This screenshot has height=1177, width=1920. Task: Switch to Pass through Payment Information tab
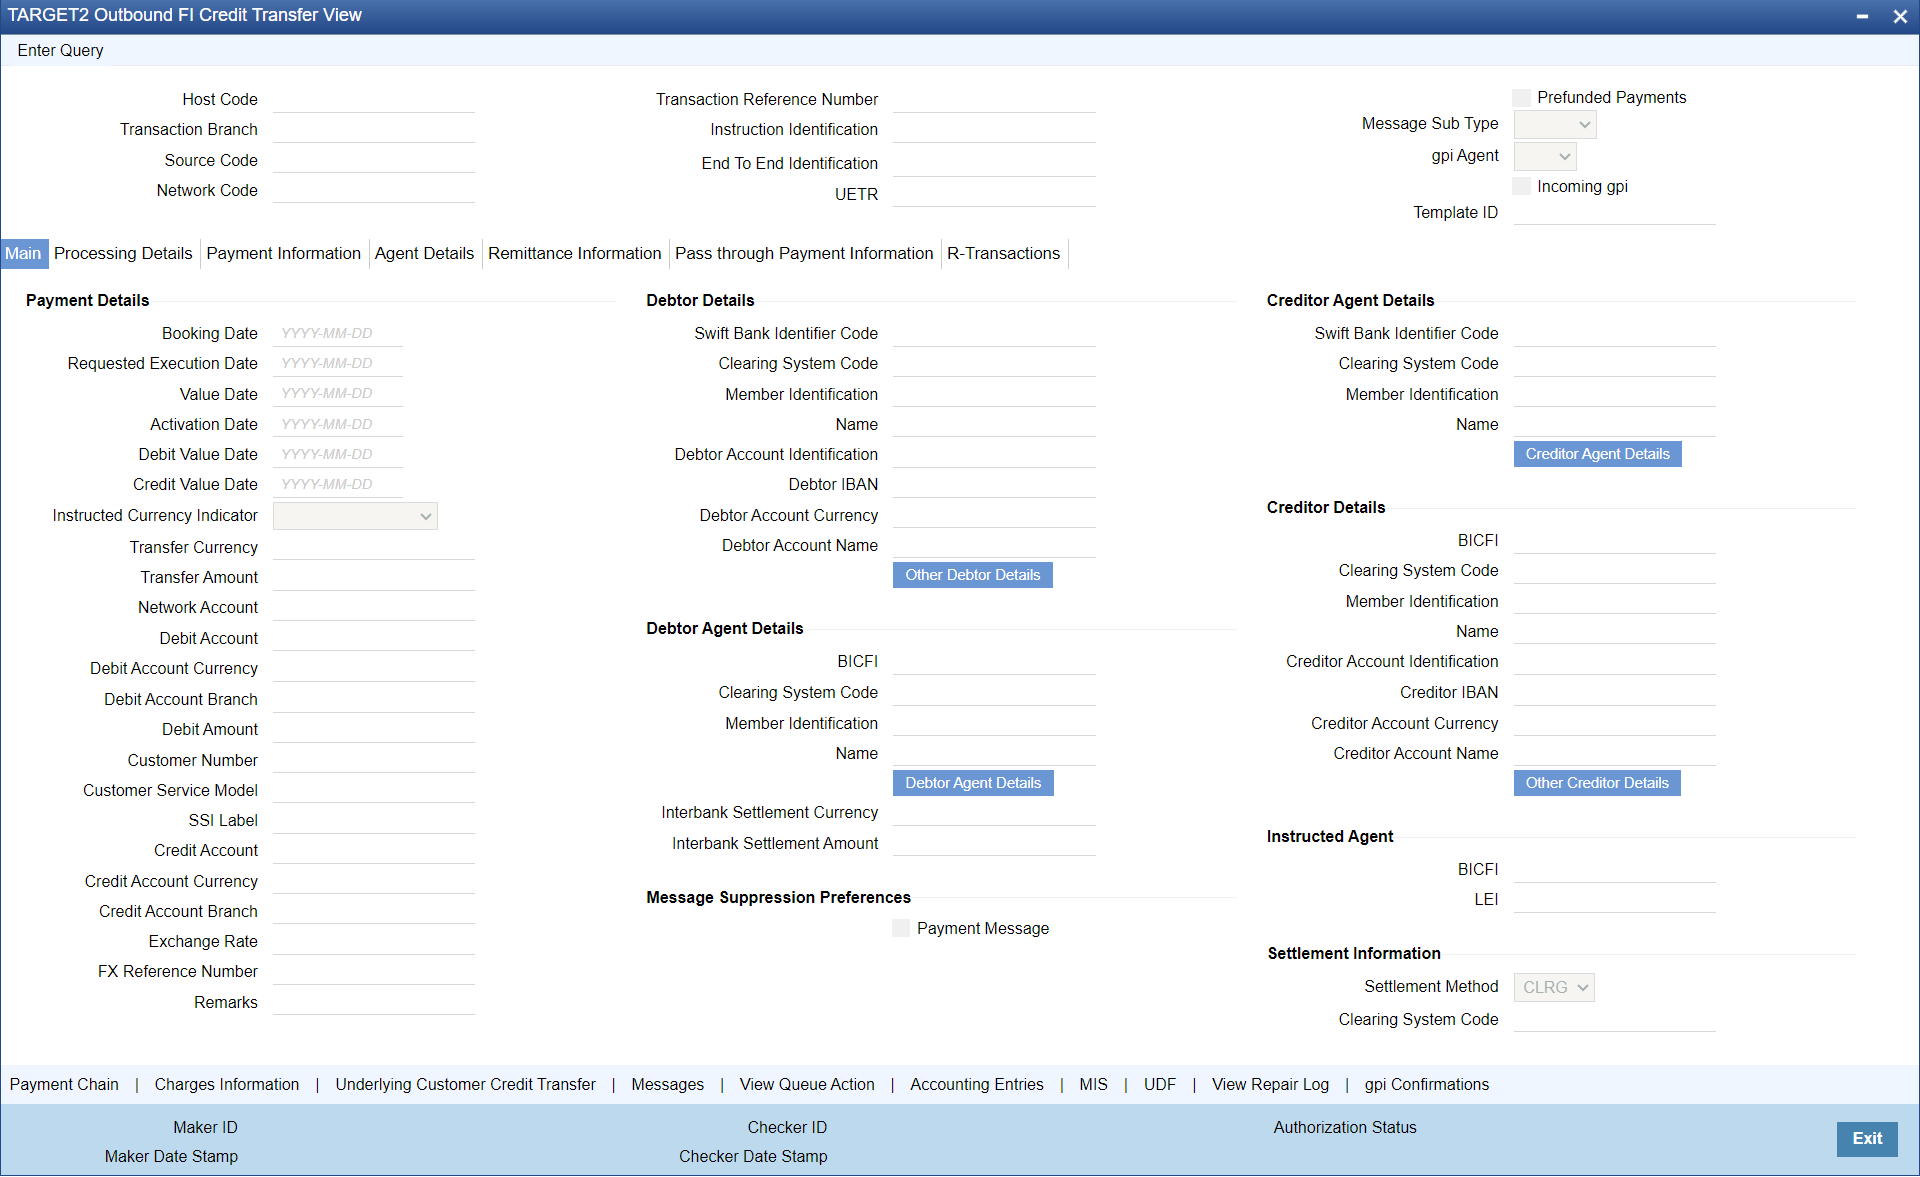pos(804,254)
